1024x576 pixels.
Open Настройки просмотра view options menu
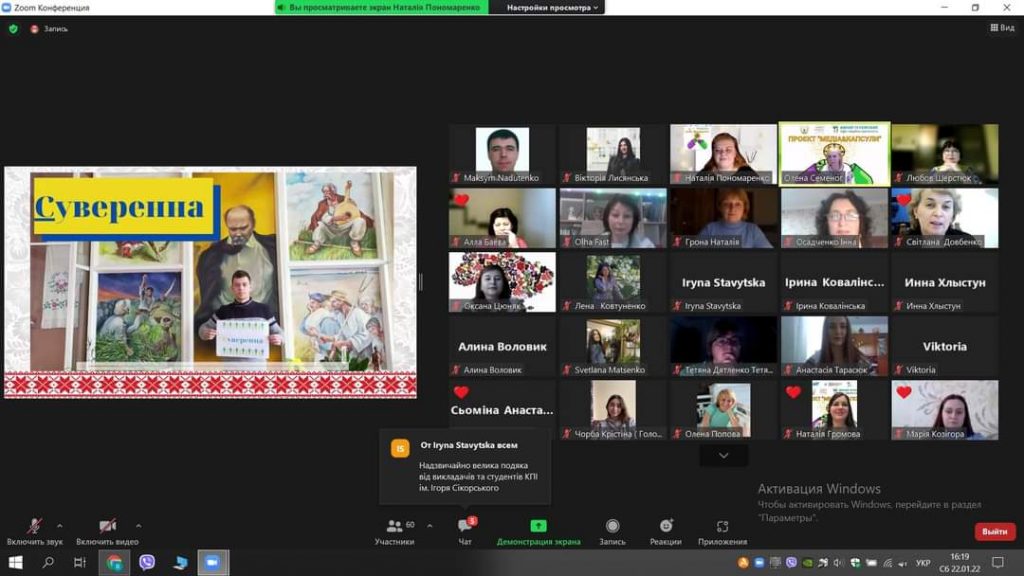552,7
